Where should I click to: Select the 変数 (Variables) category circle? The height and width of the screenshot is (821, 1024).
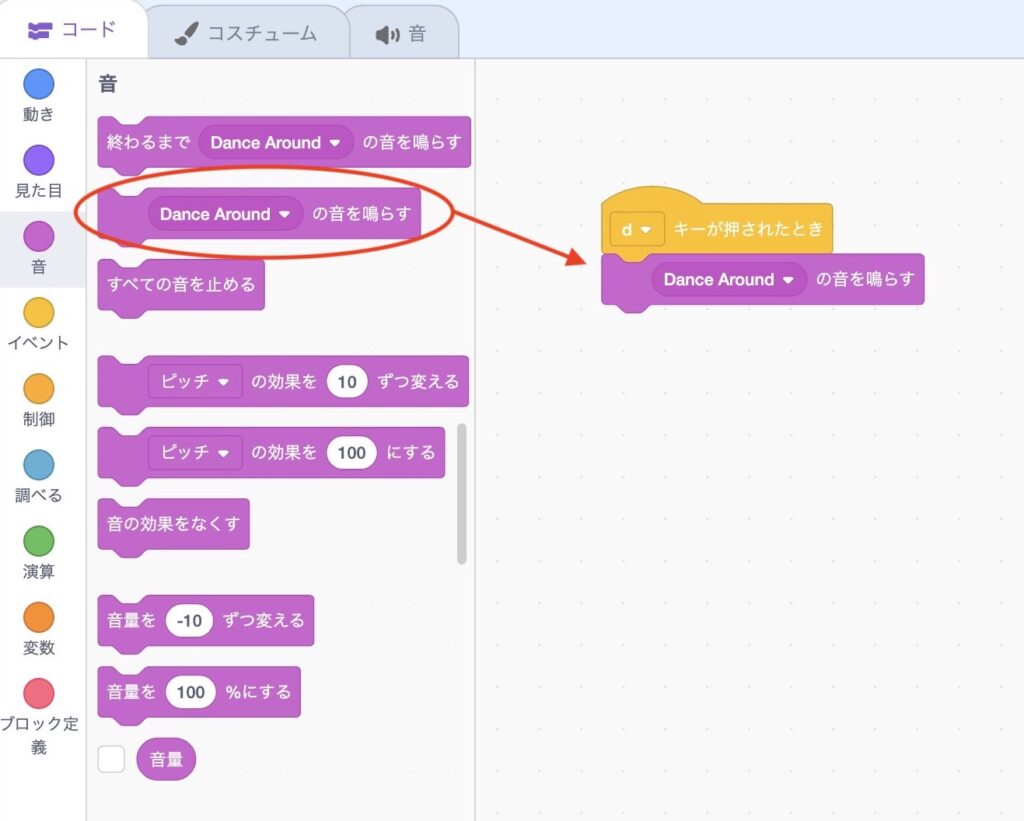point(39,617)
